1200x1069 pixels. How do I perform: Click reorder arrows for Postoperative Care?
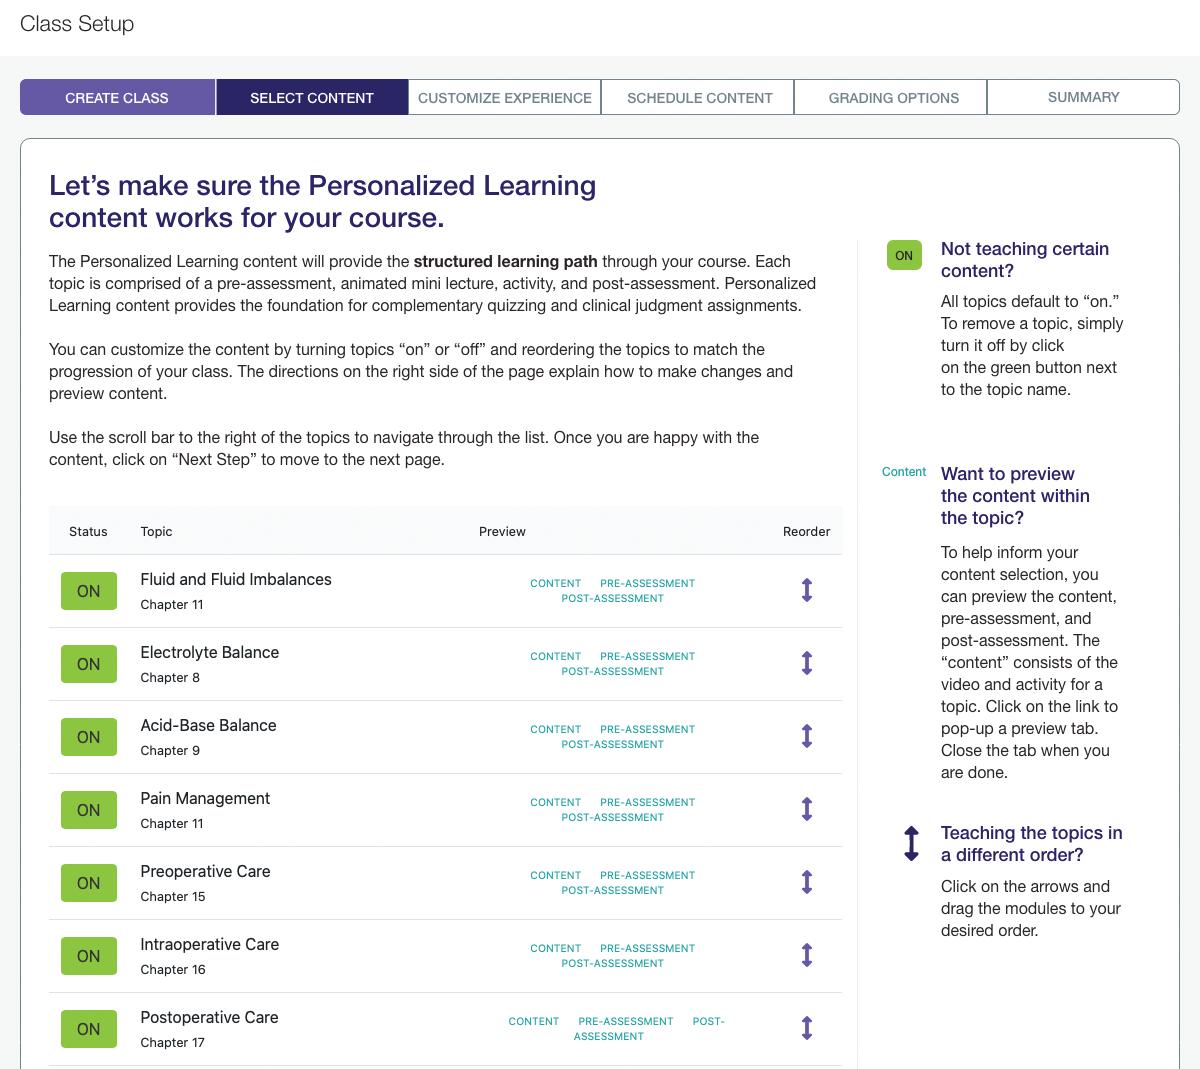point(807,1028)
